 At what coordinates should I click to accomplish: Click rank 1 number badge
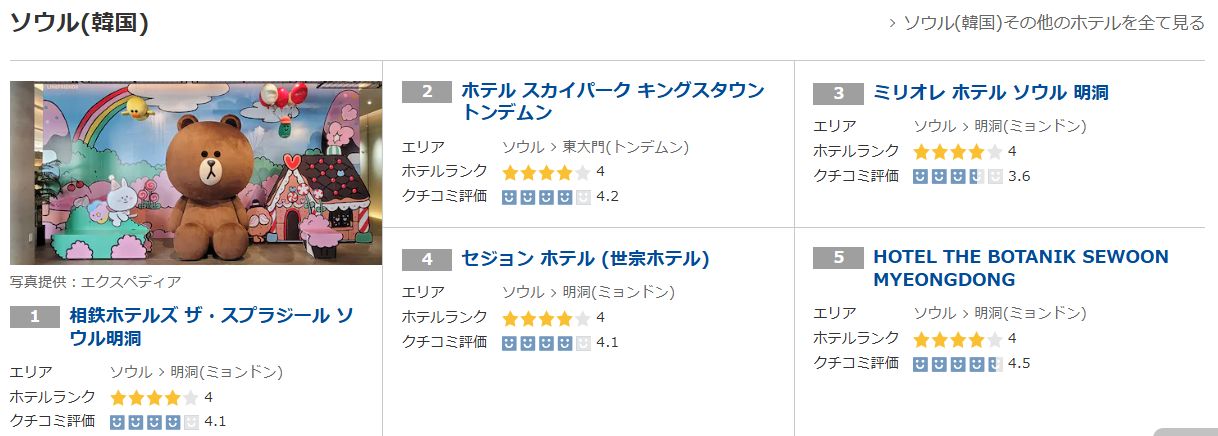(35, 317)
